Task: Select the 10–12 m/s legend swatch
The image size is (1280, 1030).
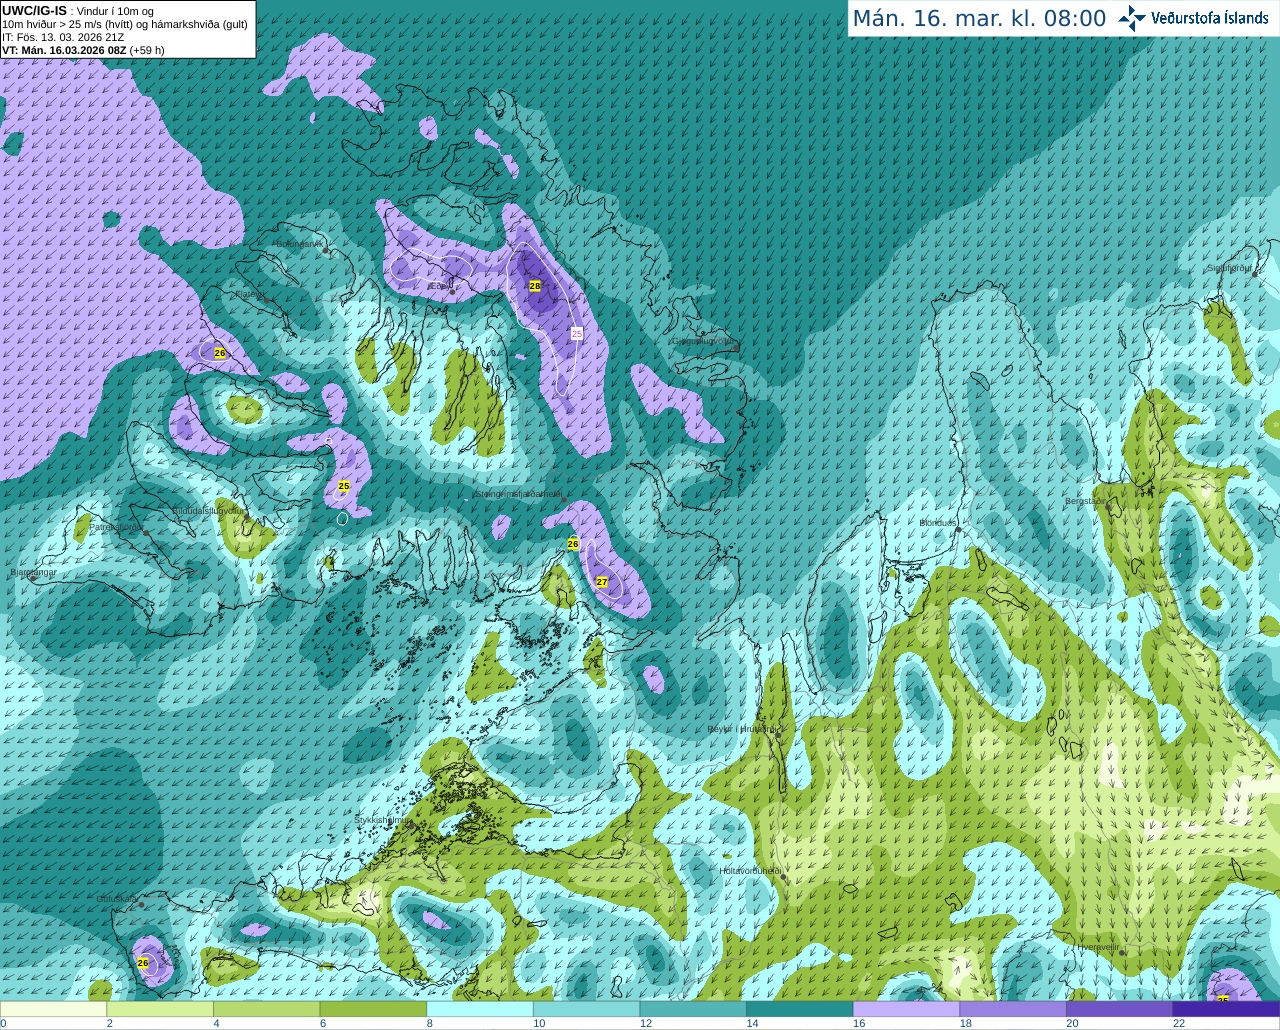Action: (586, 1009)
